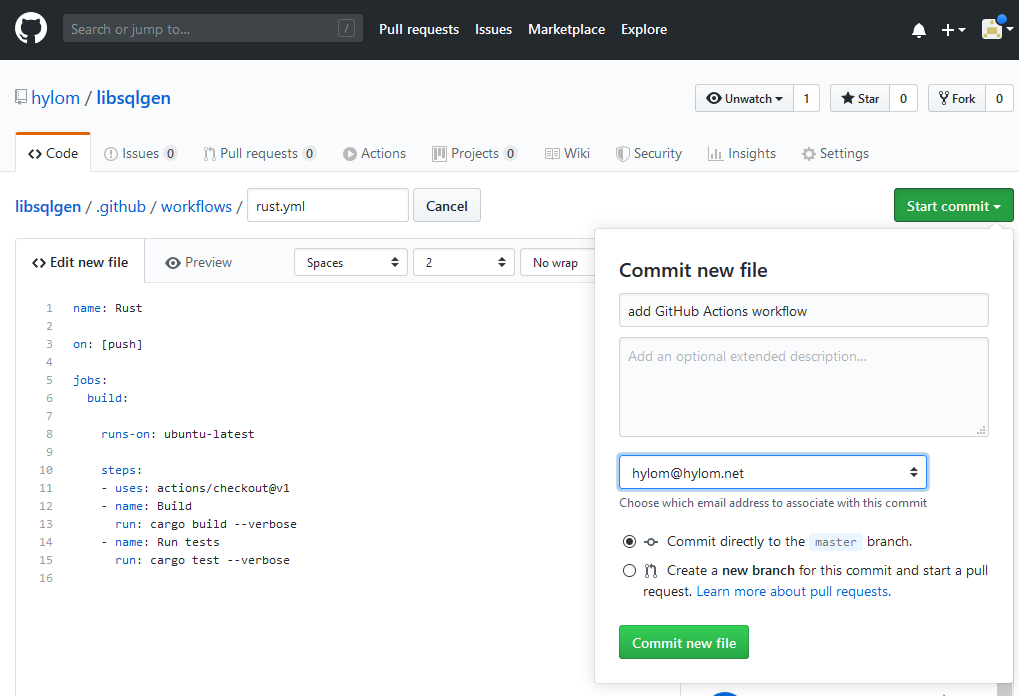
Task: Select the Edit new file tab
Action: point(80,262)
